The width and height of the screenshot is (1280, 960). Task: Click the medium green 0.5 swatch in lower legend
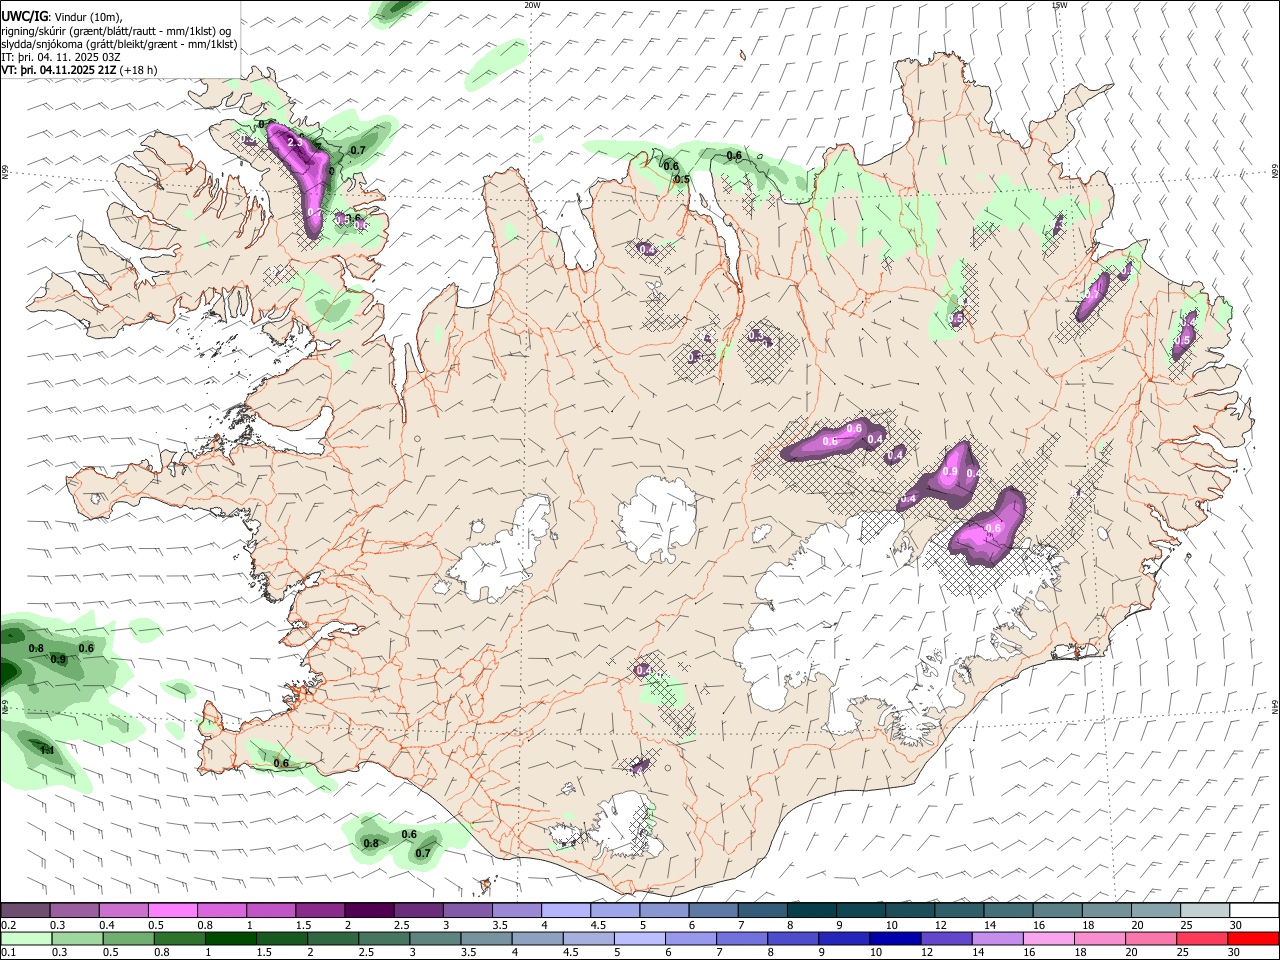tap(129, 938)
